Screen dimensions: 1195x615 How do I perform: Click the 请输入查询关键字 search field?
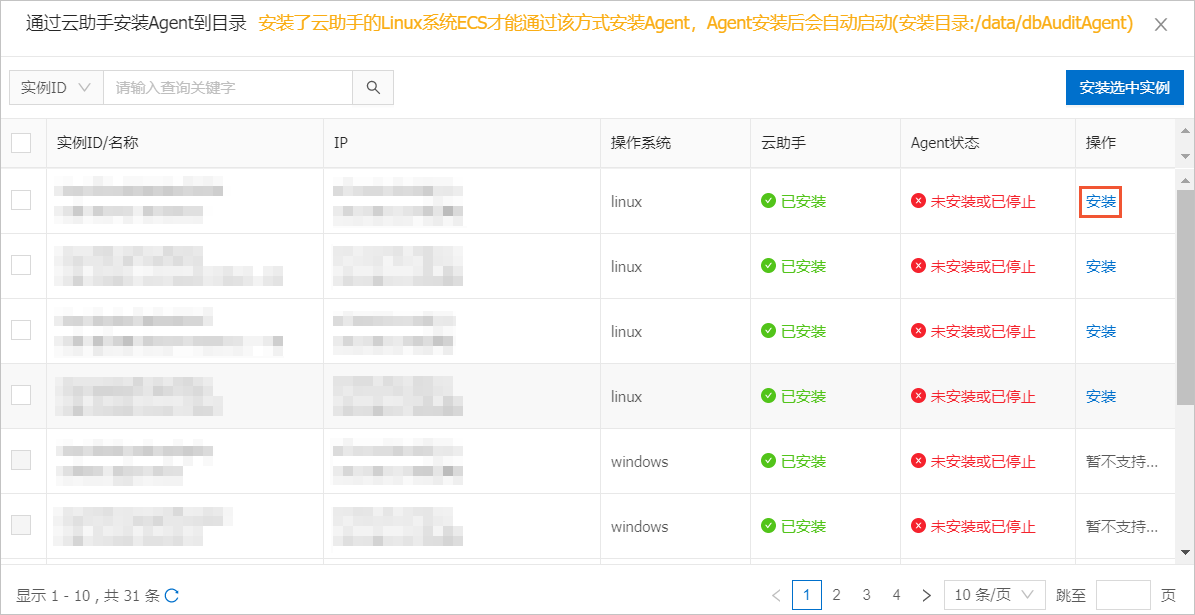coord(228,88)
